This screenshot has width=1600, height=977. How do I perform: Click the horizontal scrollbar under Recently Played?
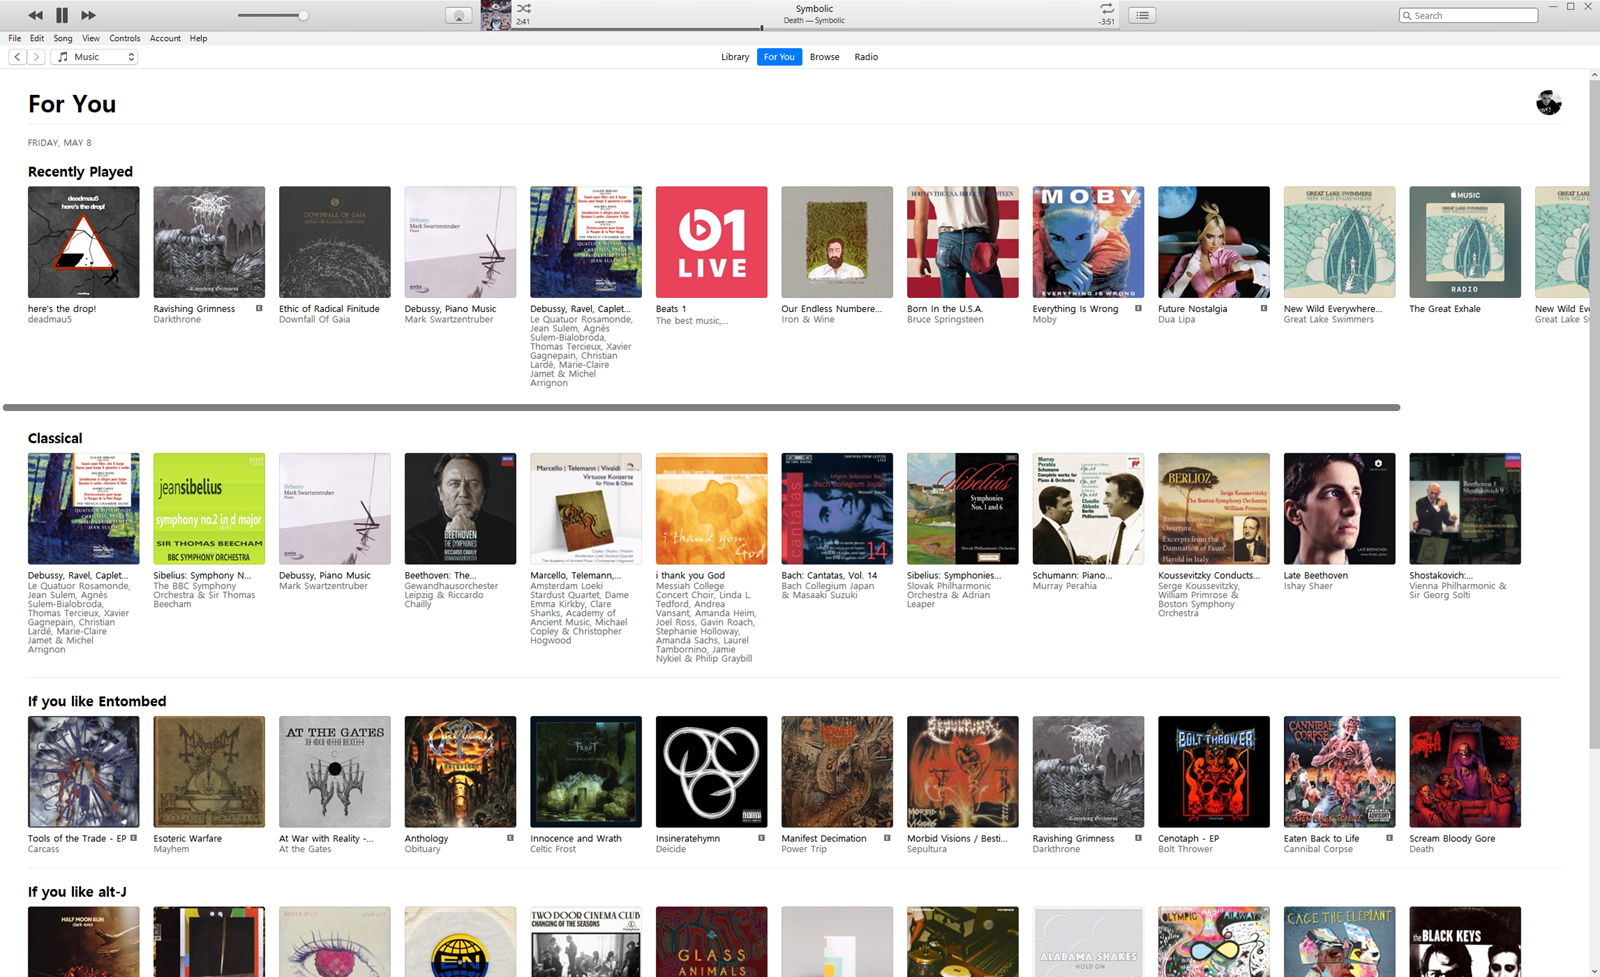coord(701,408)
